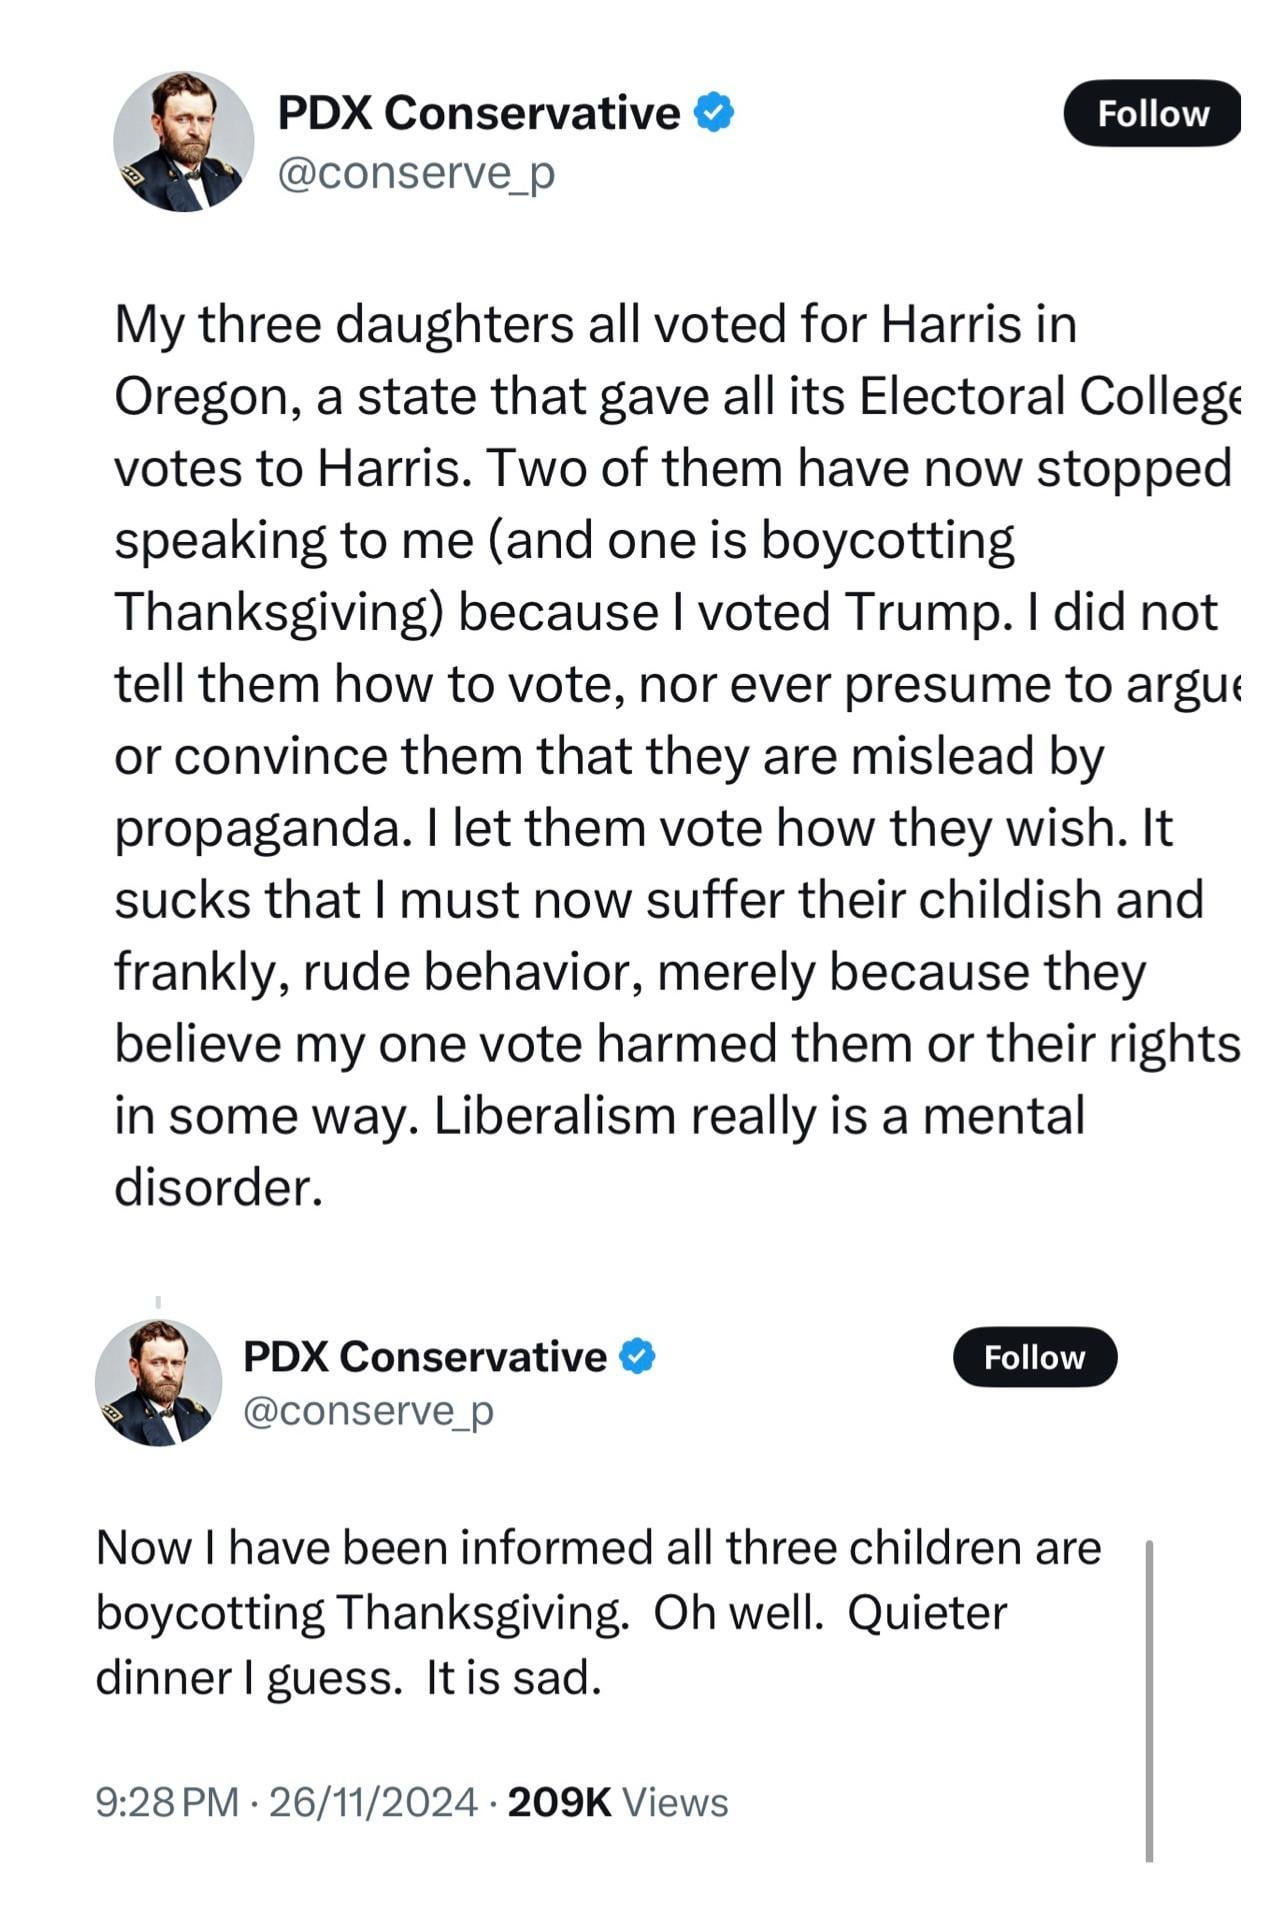Click the @conserve_p handle in the first post
1280x1920 pixels.
point(415,173)
